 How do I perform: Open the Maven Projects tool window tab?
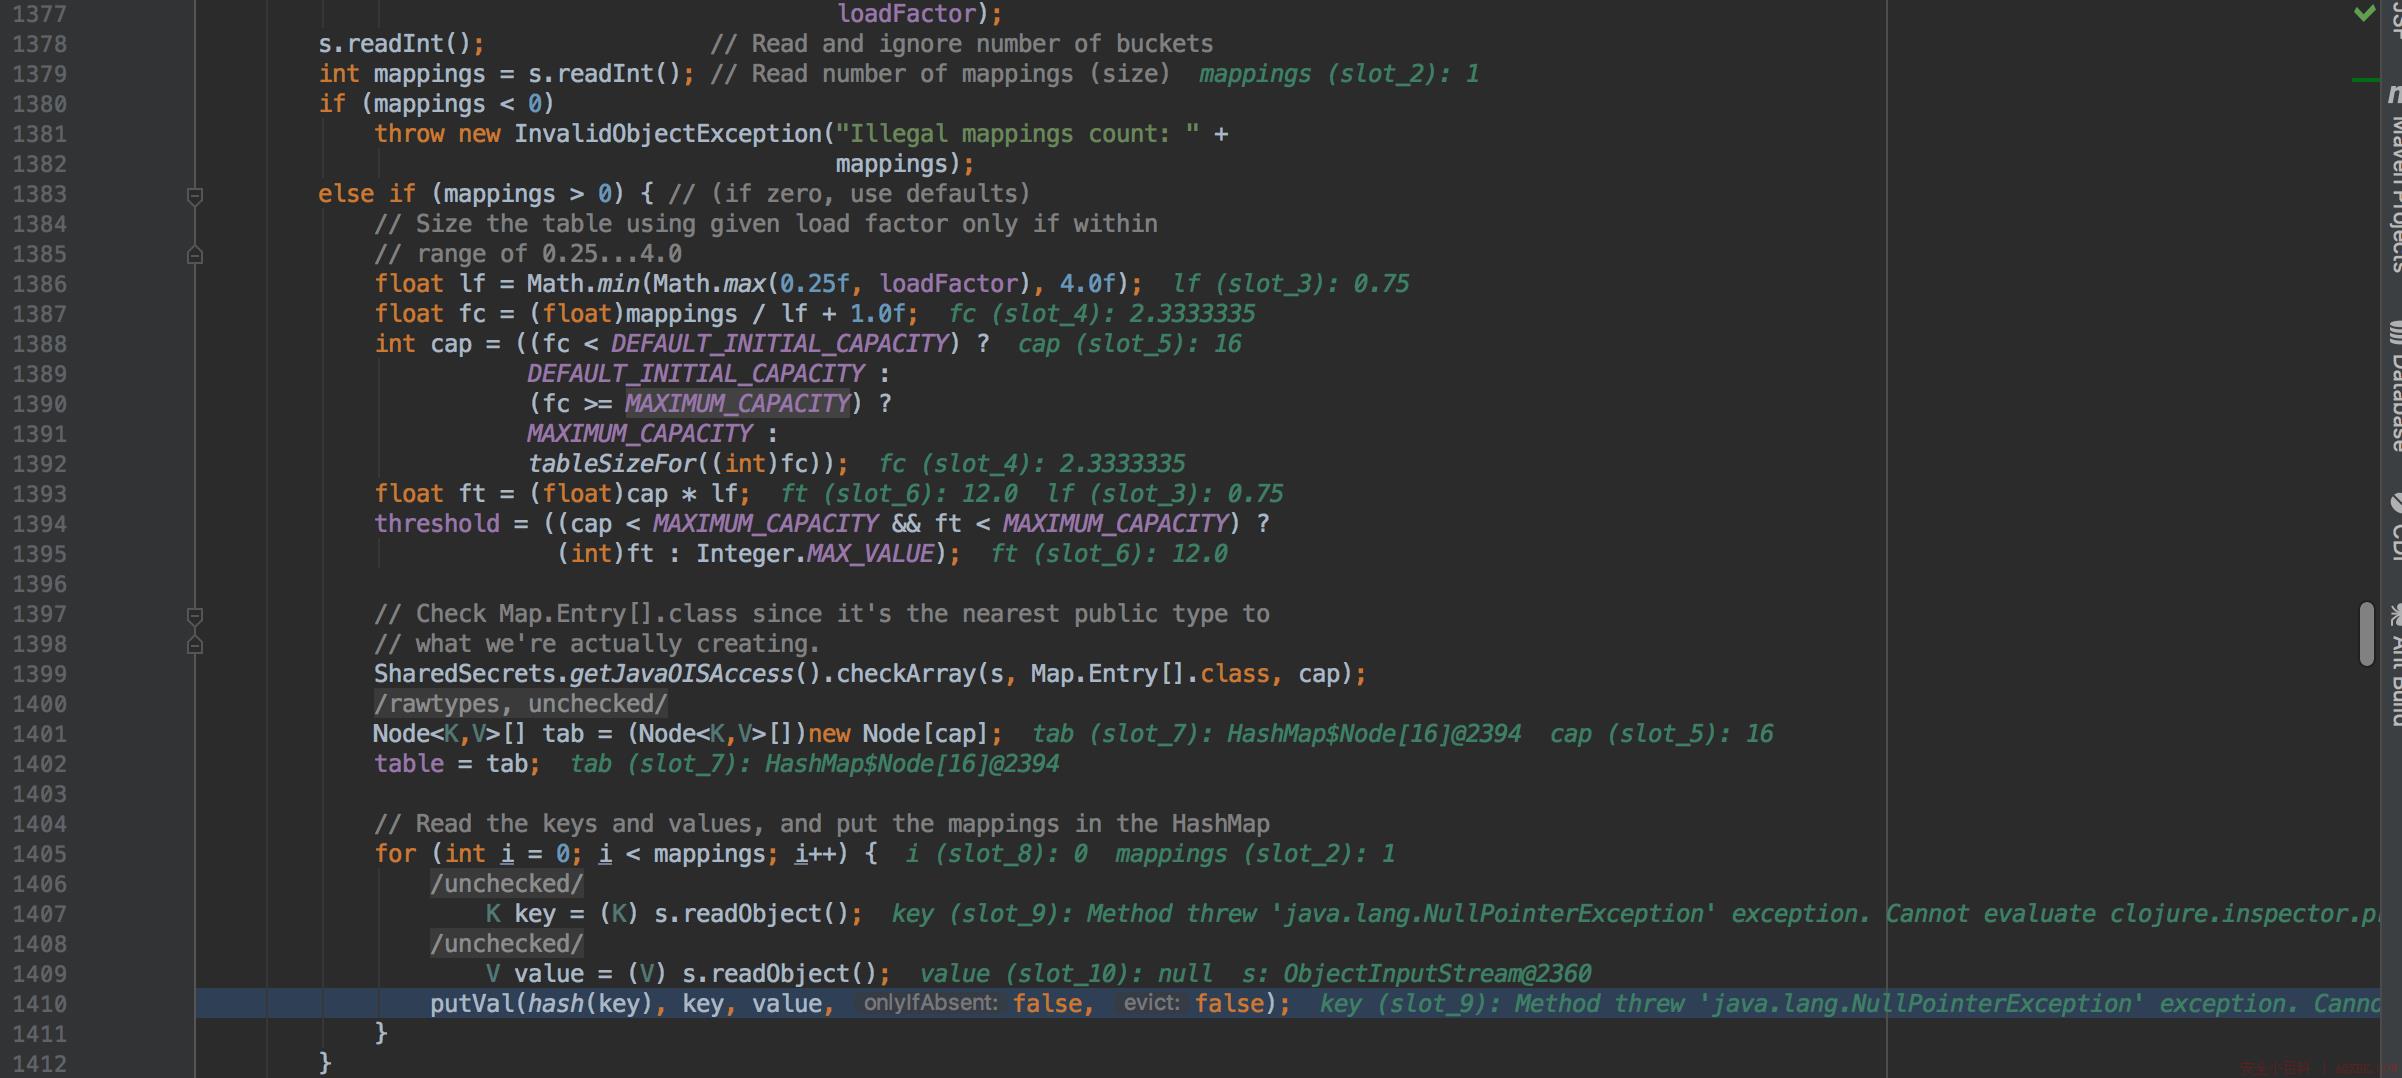pyautogui.click(x=2394, y=180)
